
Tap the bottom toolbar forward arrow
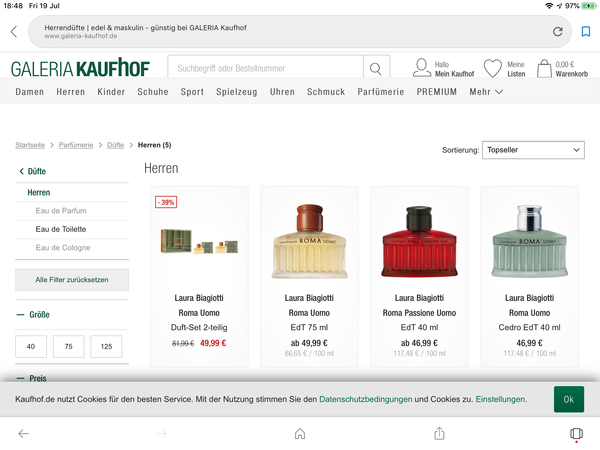pos(162,434)
